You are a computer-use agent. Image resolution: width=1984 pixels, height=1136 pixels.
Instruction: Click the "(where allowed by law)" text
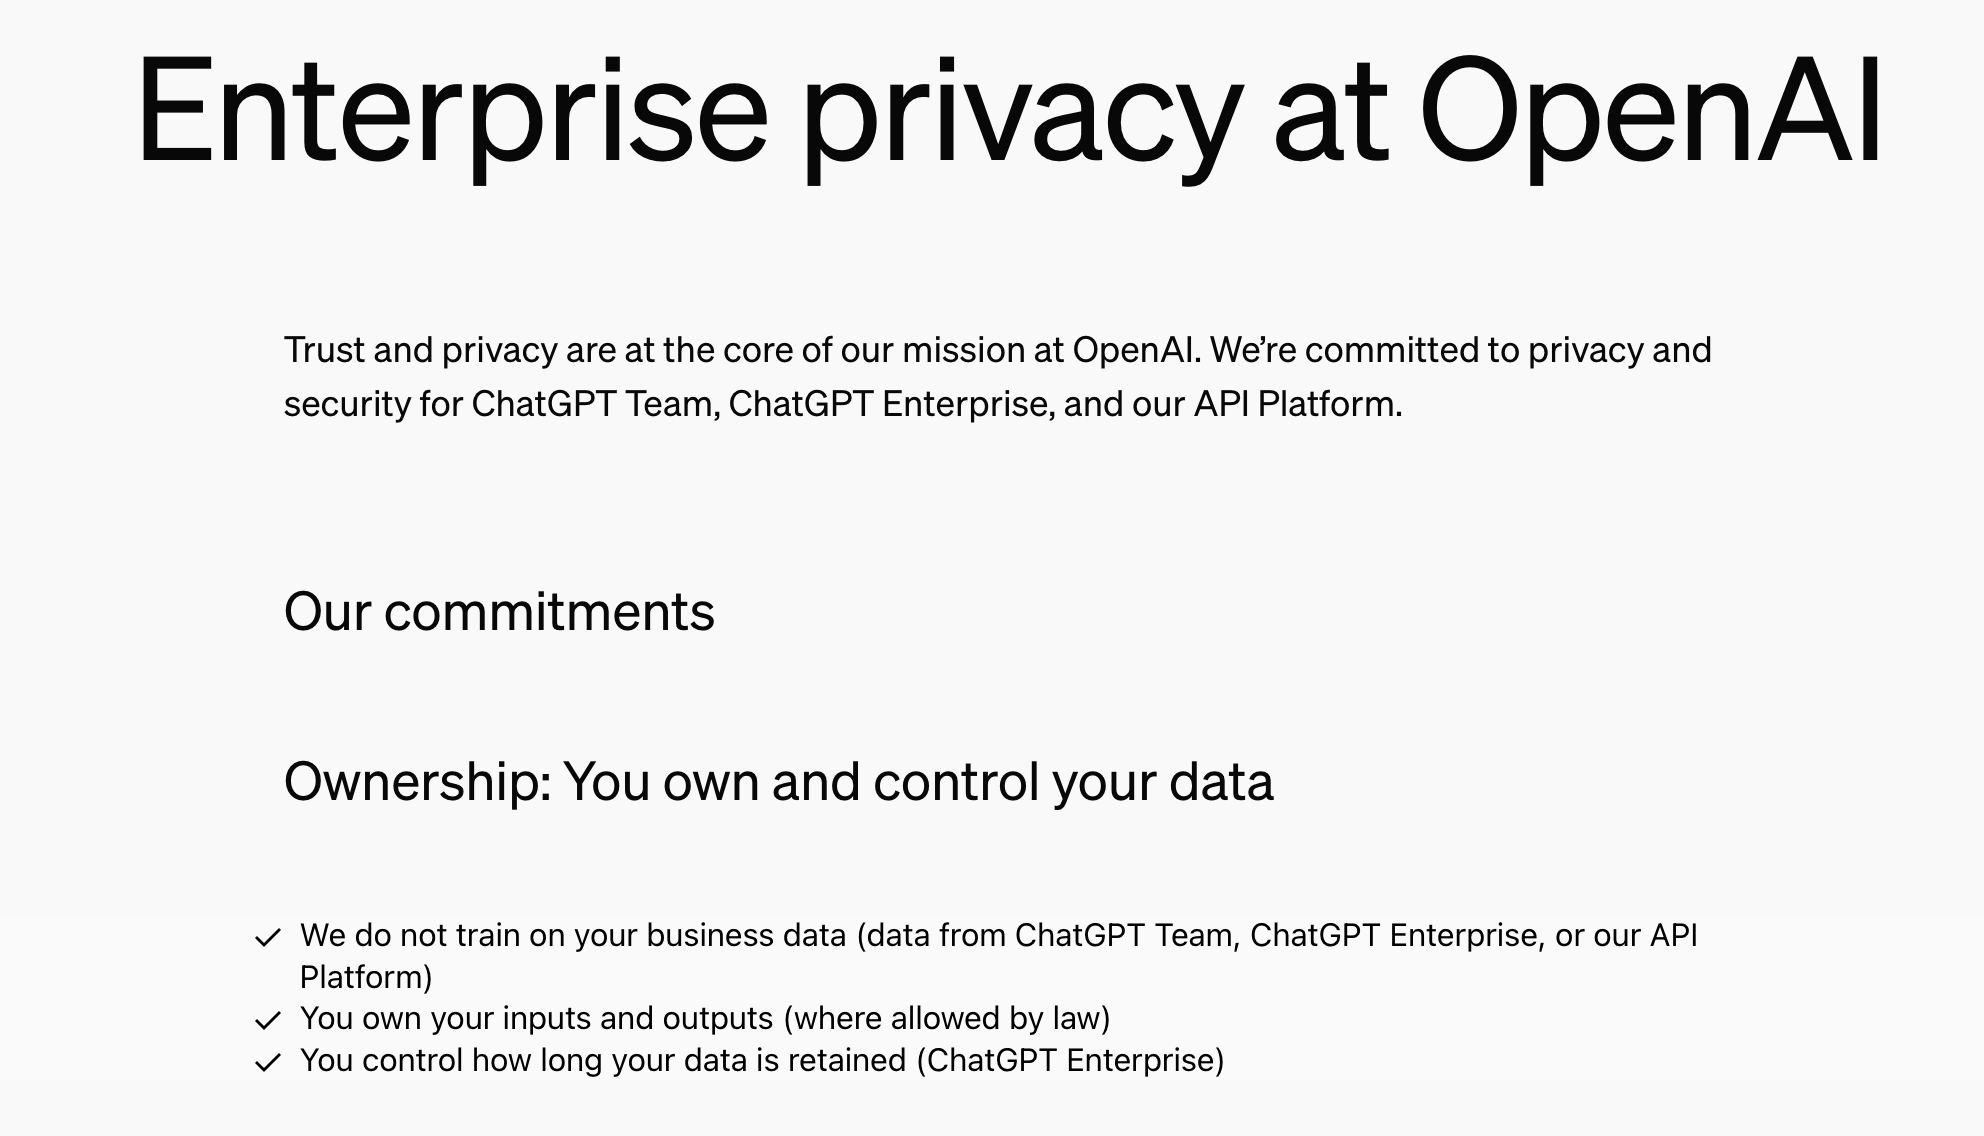[947, 1018]
